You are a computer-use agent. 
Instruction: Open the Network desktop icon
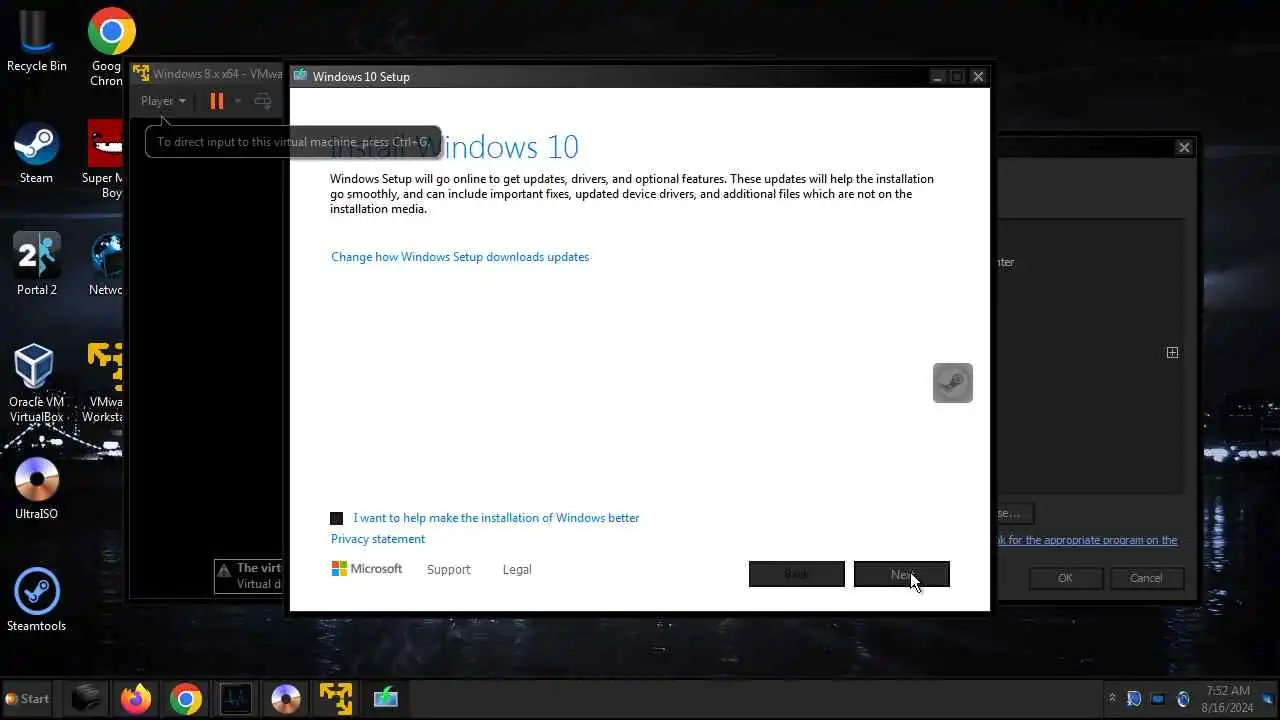coord(106,265)
